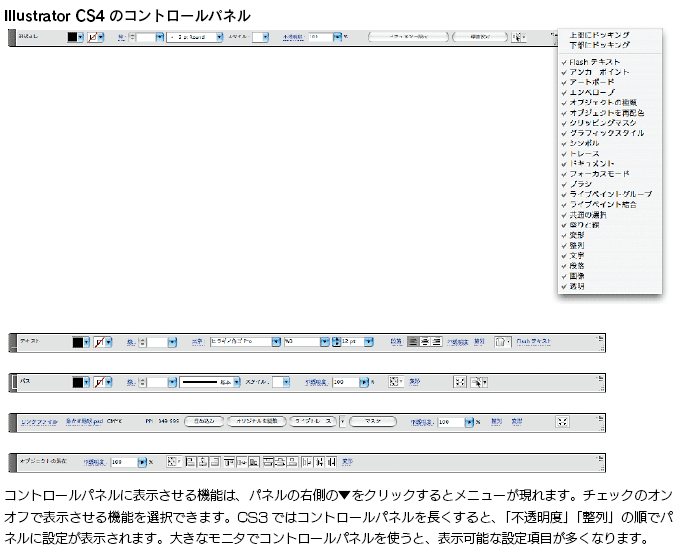Open fill color dropdown in top control bar
This screenshot has height=557, width=681.
80,37
